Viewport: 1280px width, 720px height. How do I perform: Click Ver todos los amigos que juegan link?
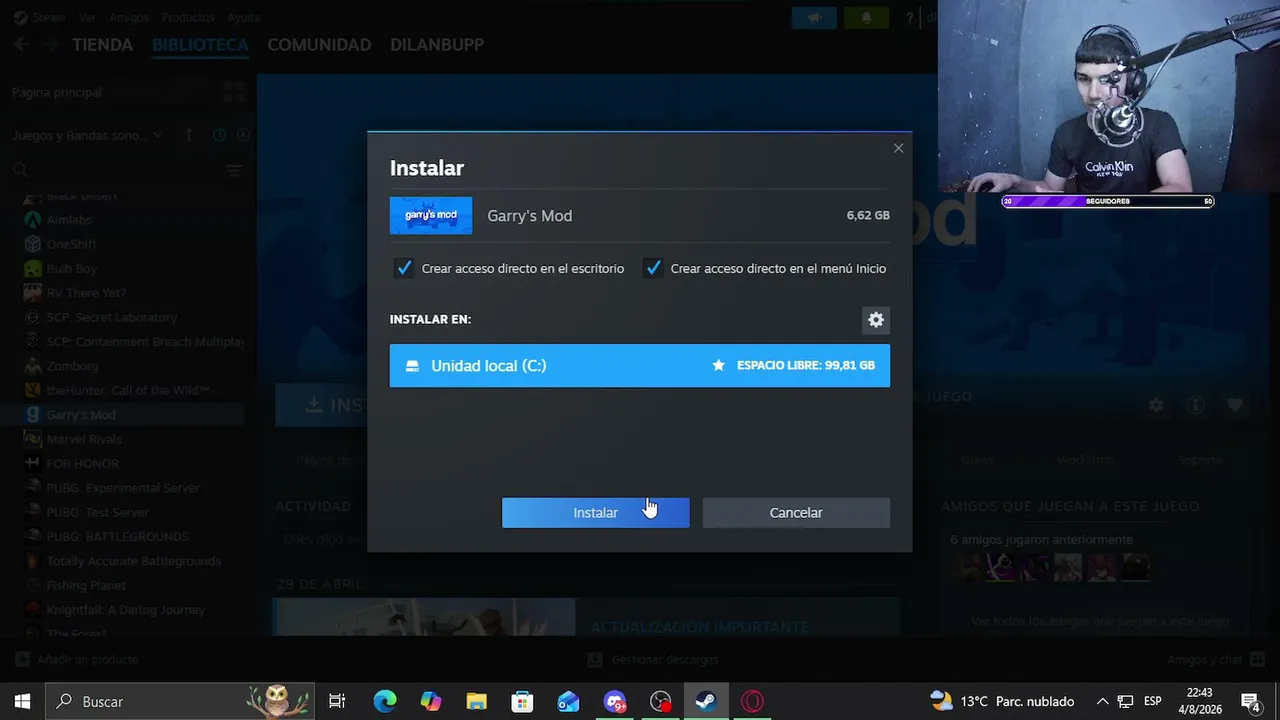[x=1100, y=621]
